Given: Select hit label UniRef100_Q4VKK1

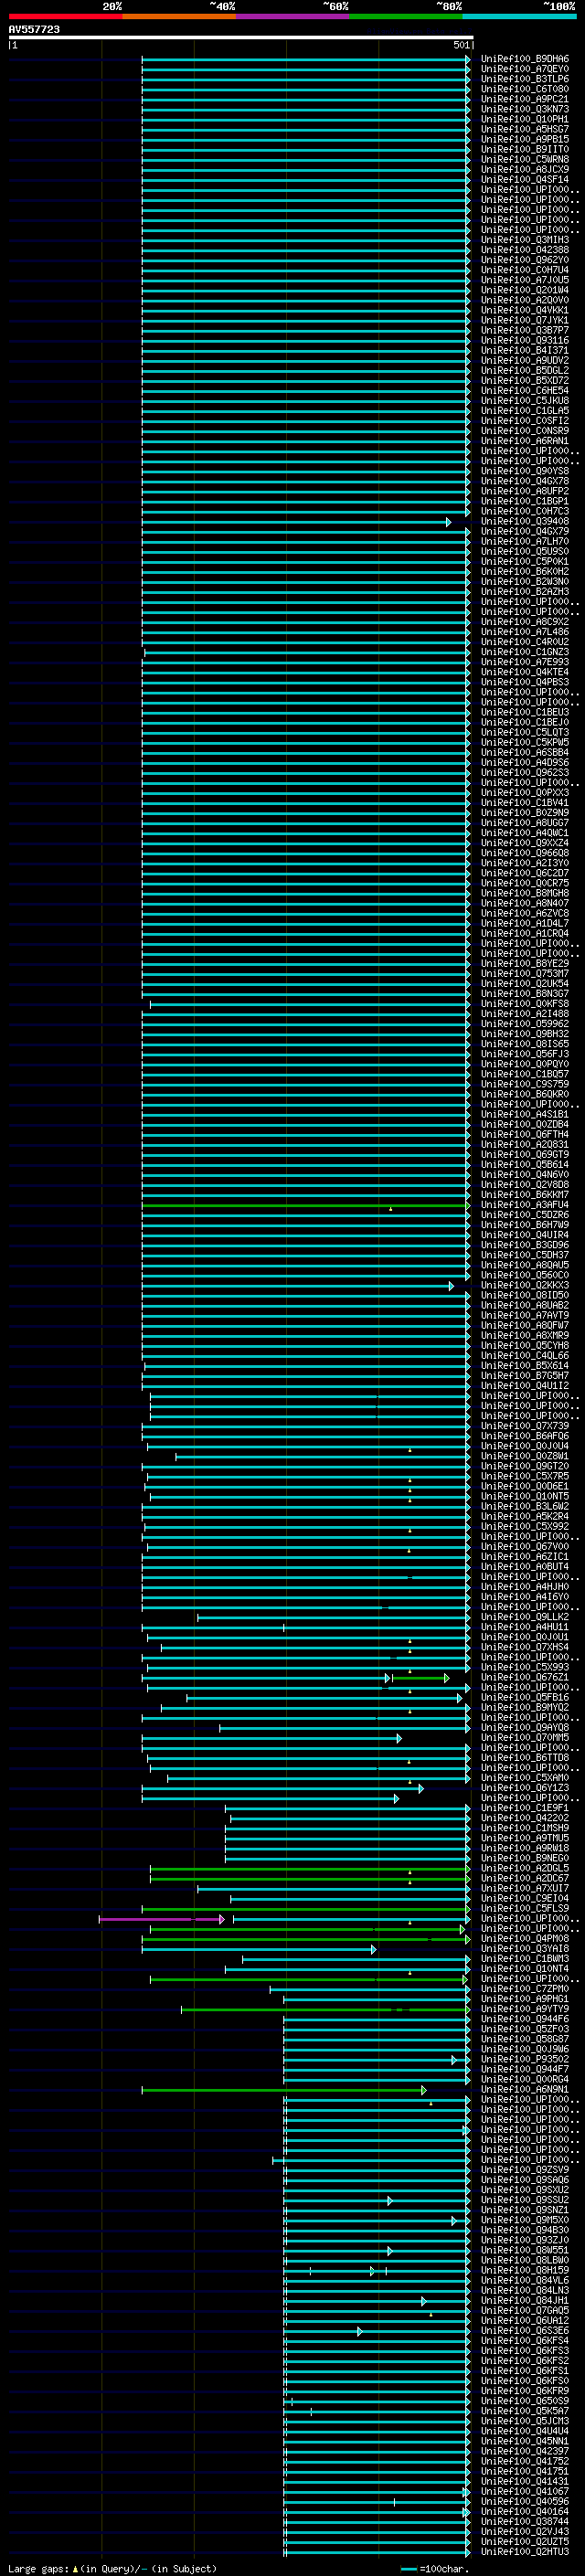Looking at the screenshot, I should [525, 310].
